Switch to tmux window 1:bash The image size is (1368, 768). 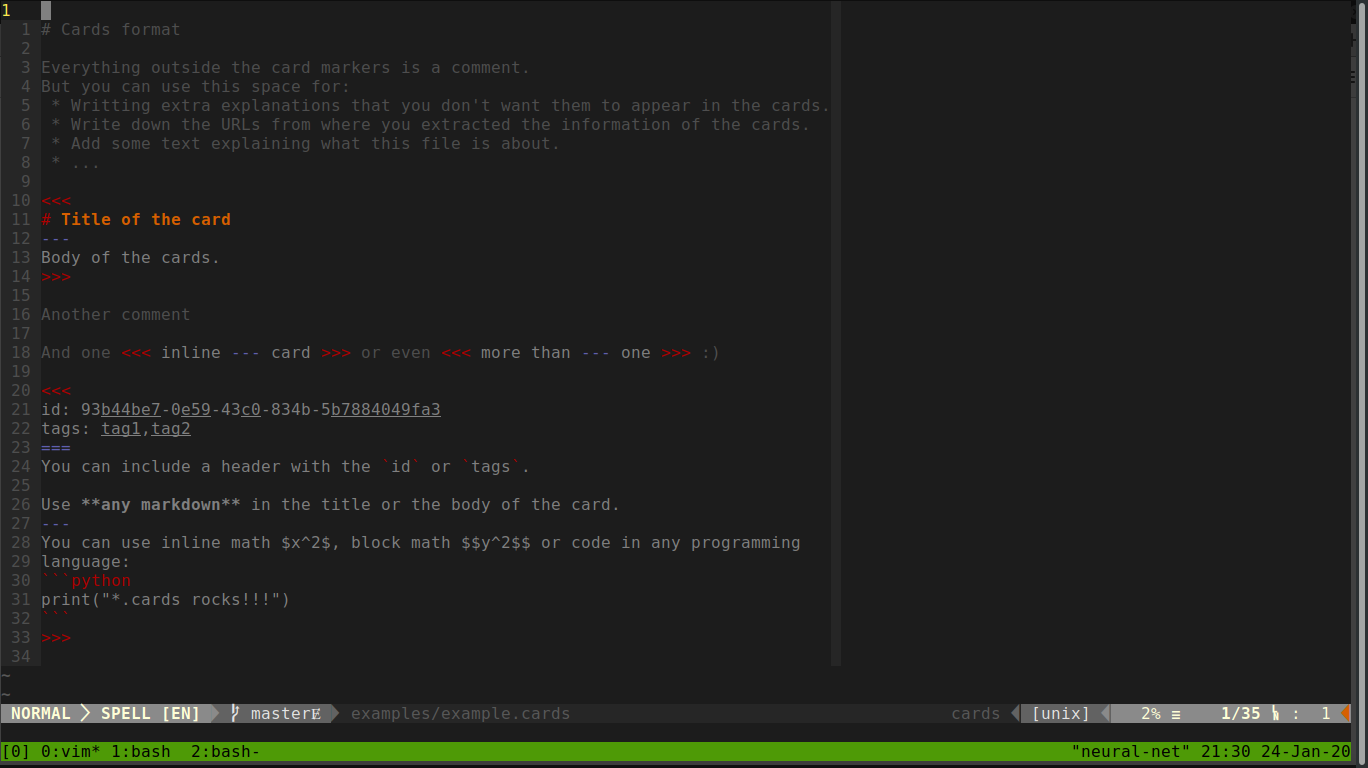point(140,751)
